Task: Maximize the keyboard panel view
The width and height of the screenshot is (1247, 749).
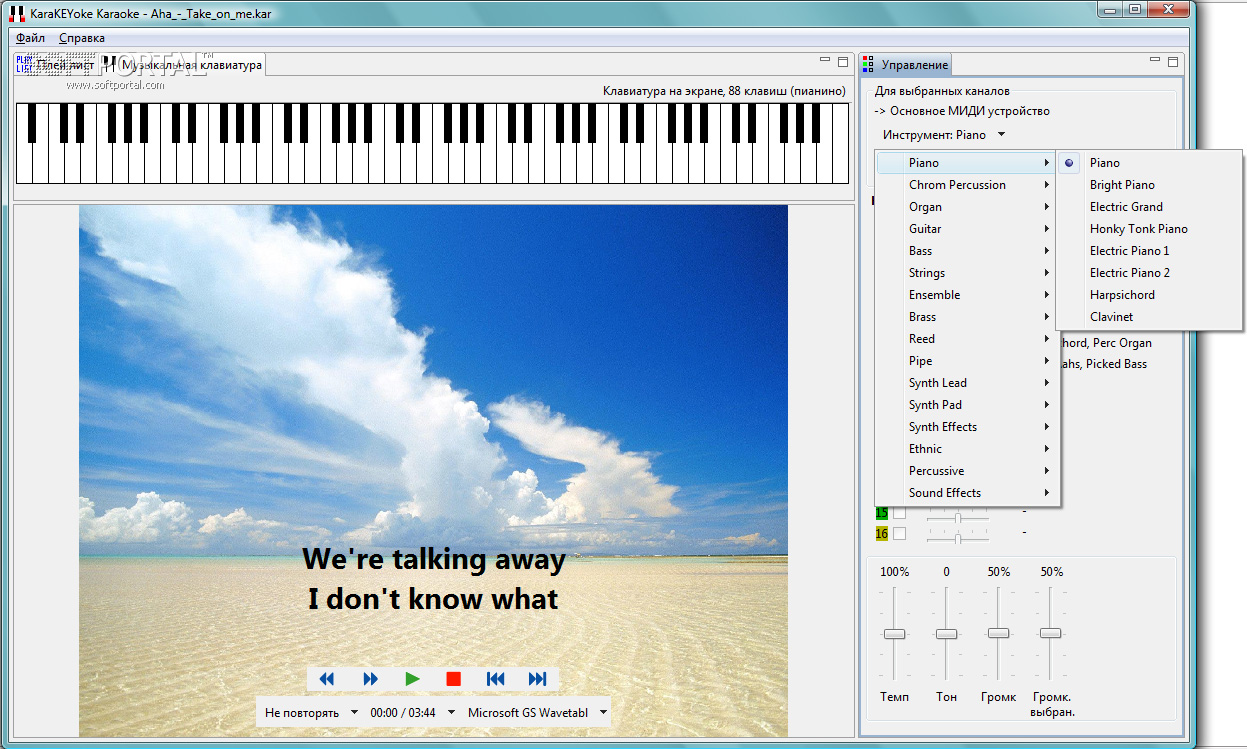Action: (843, 61)
